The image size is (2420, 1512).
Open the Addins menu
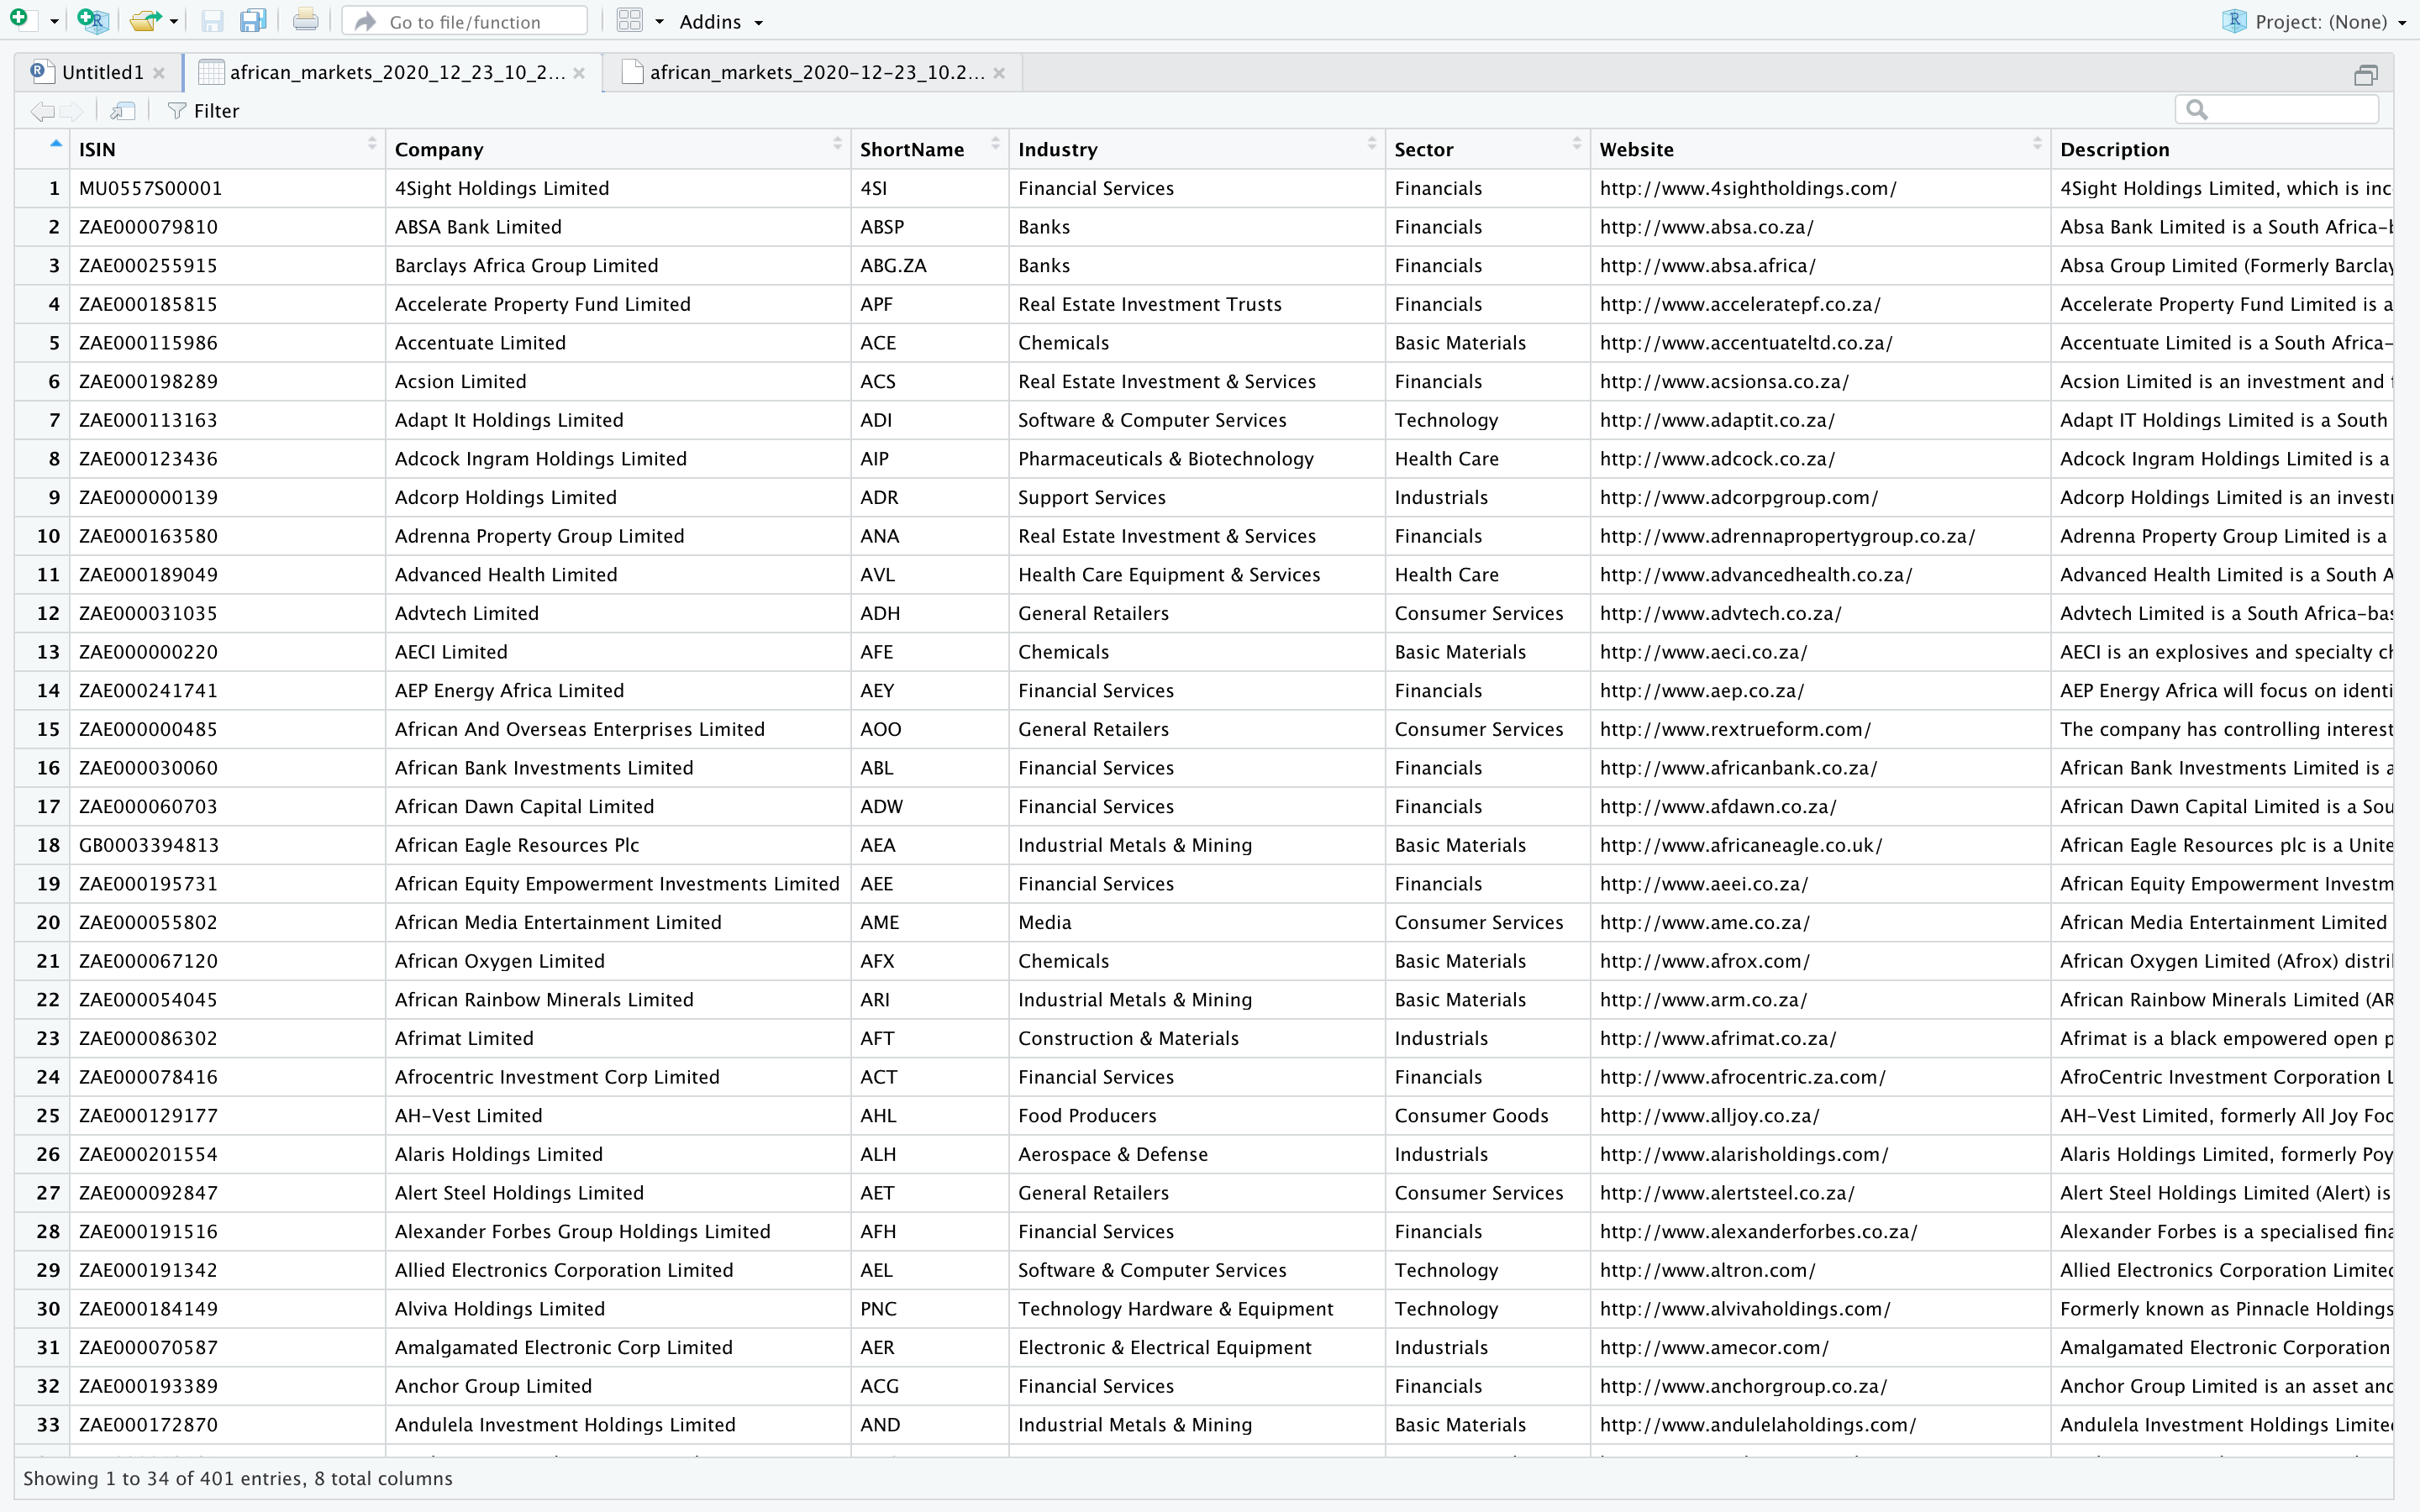720,21
